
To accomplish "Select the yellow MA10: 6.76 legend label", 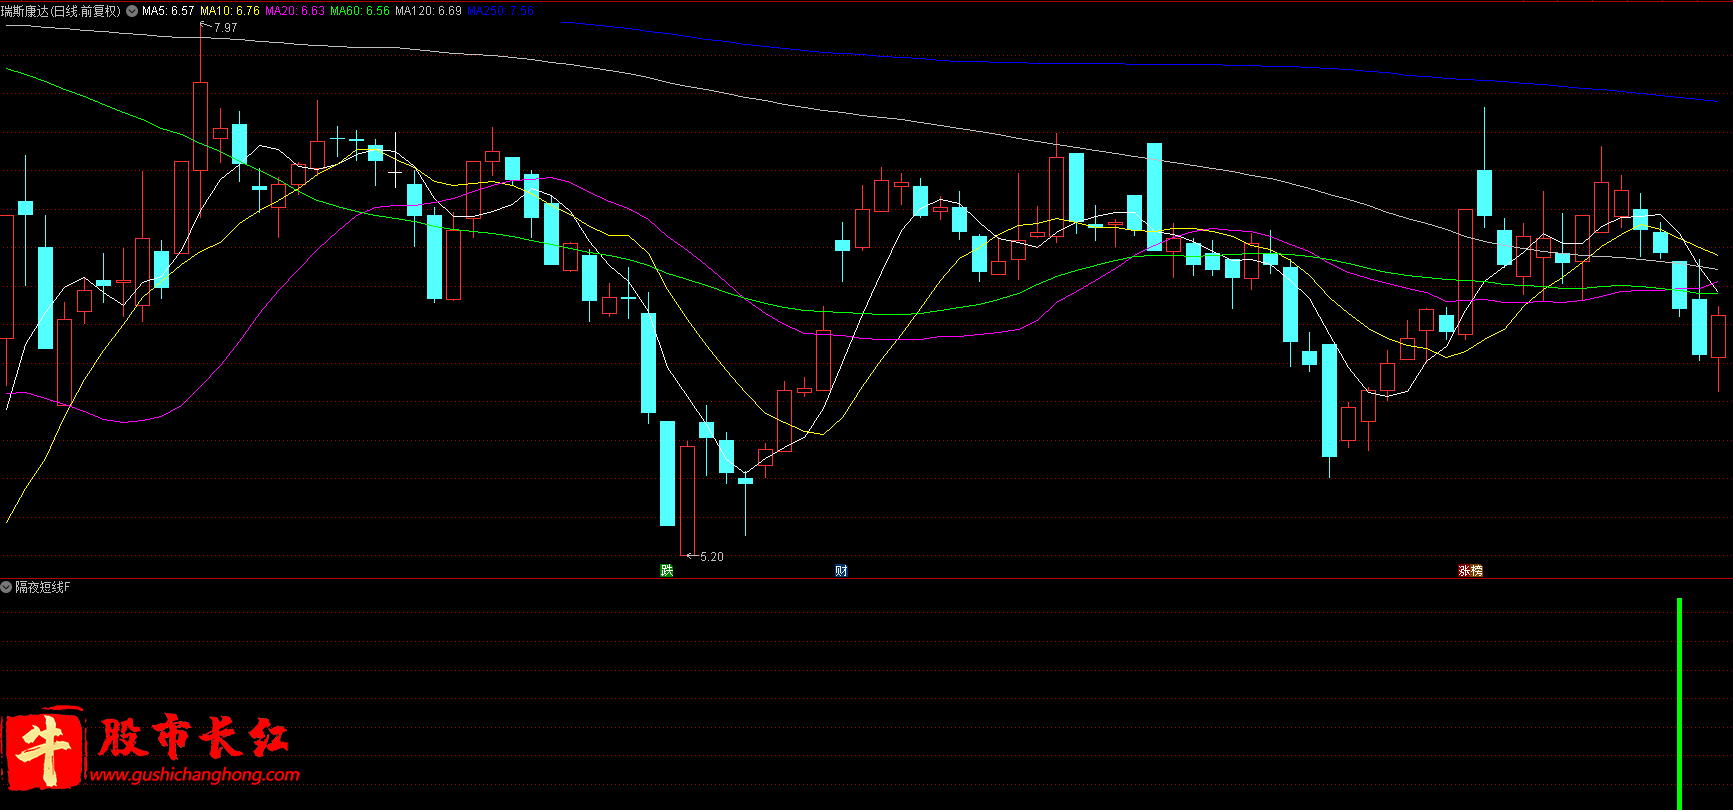I will pos(230,11).
